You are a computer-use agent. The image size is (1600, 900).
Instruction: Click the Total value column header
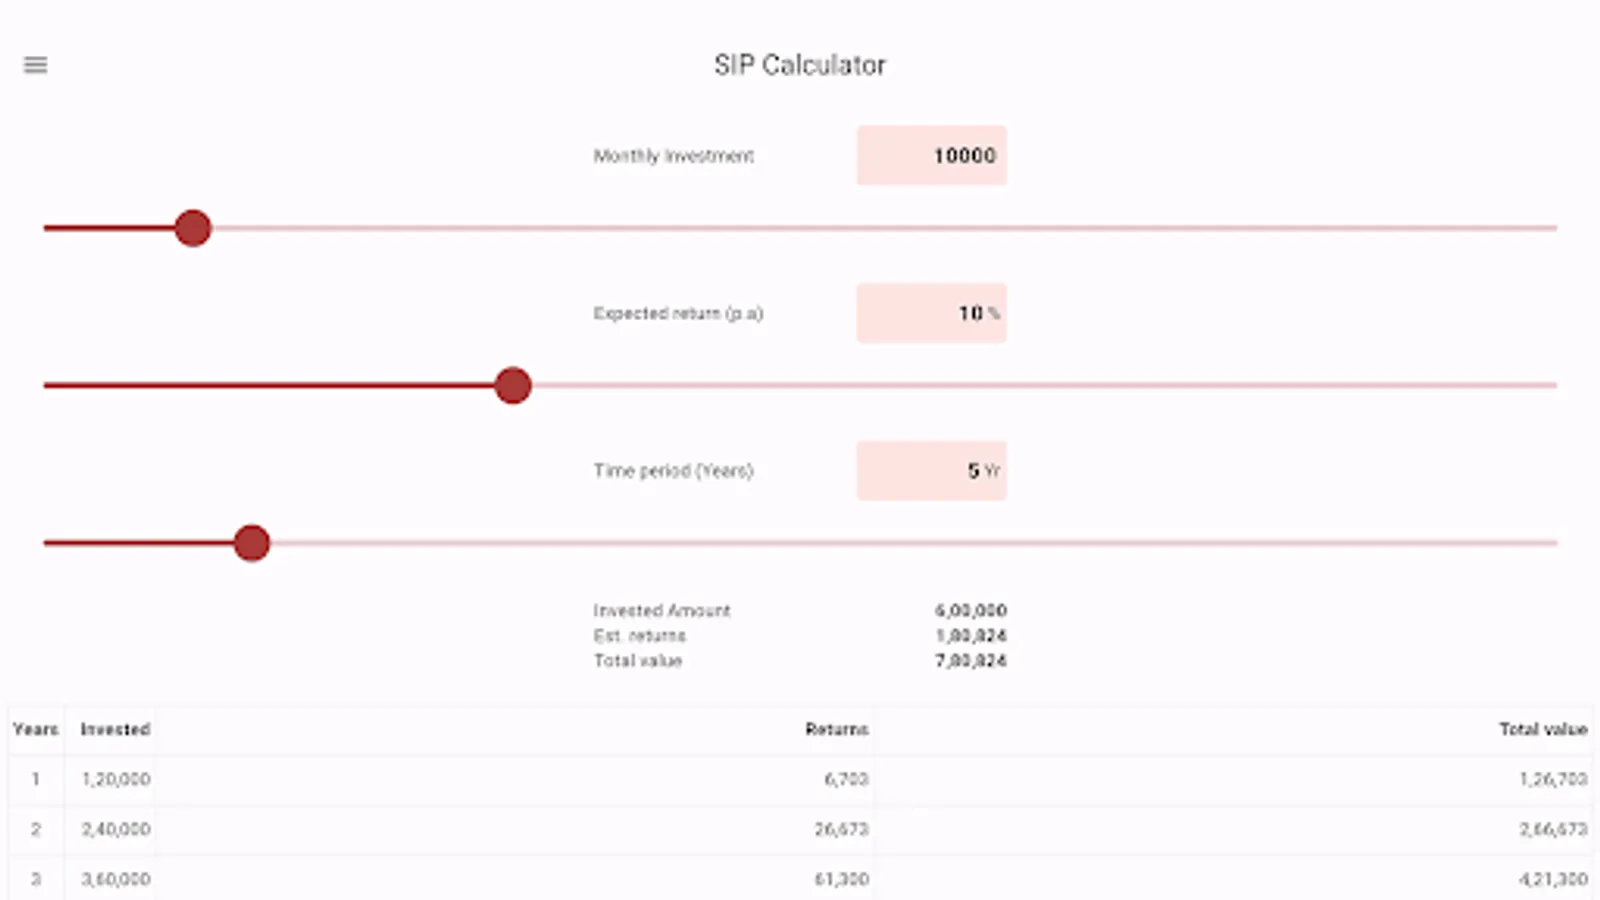[x=1542, y=729]
